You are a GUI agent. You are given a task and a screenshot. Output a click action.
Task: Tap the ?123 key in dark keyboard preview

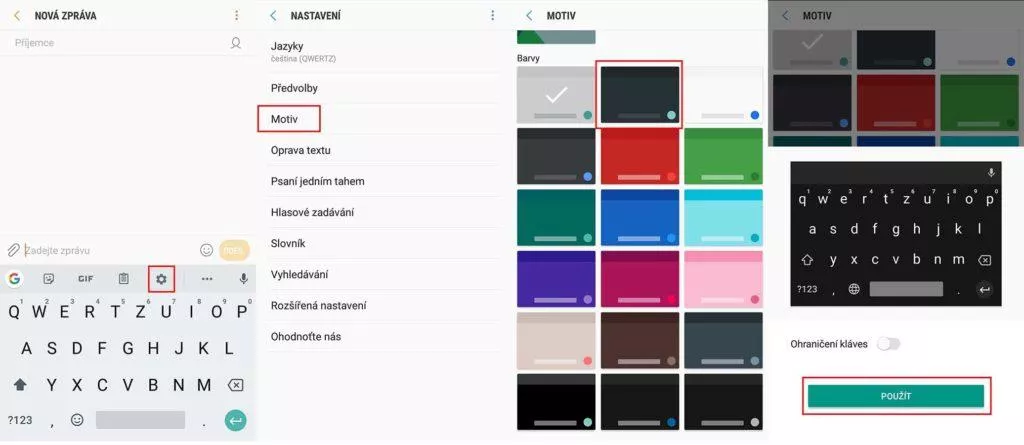807,289
